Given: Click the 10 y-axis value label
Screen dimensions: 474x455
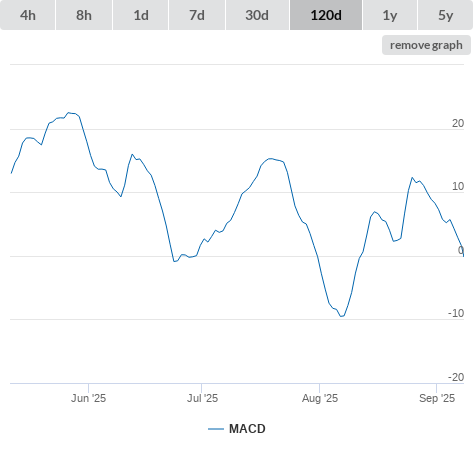Looking at the screenshot, I should pyautogui.click(x=458, y=186).
